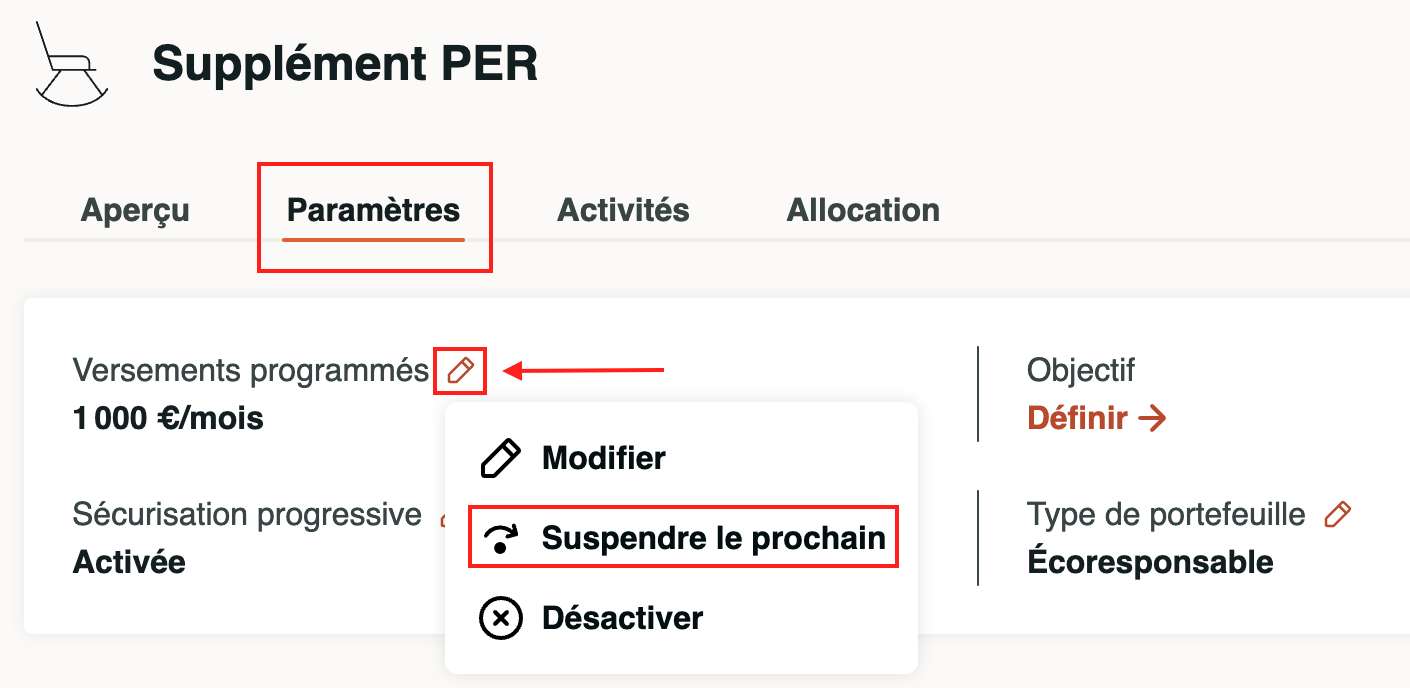Viewport: 1410px width, 688px height.
Task: Open the Aperçu tab
Action: [135, 211]
